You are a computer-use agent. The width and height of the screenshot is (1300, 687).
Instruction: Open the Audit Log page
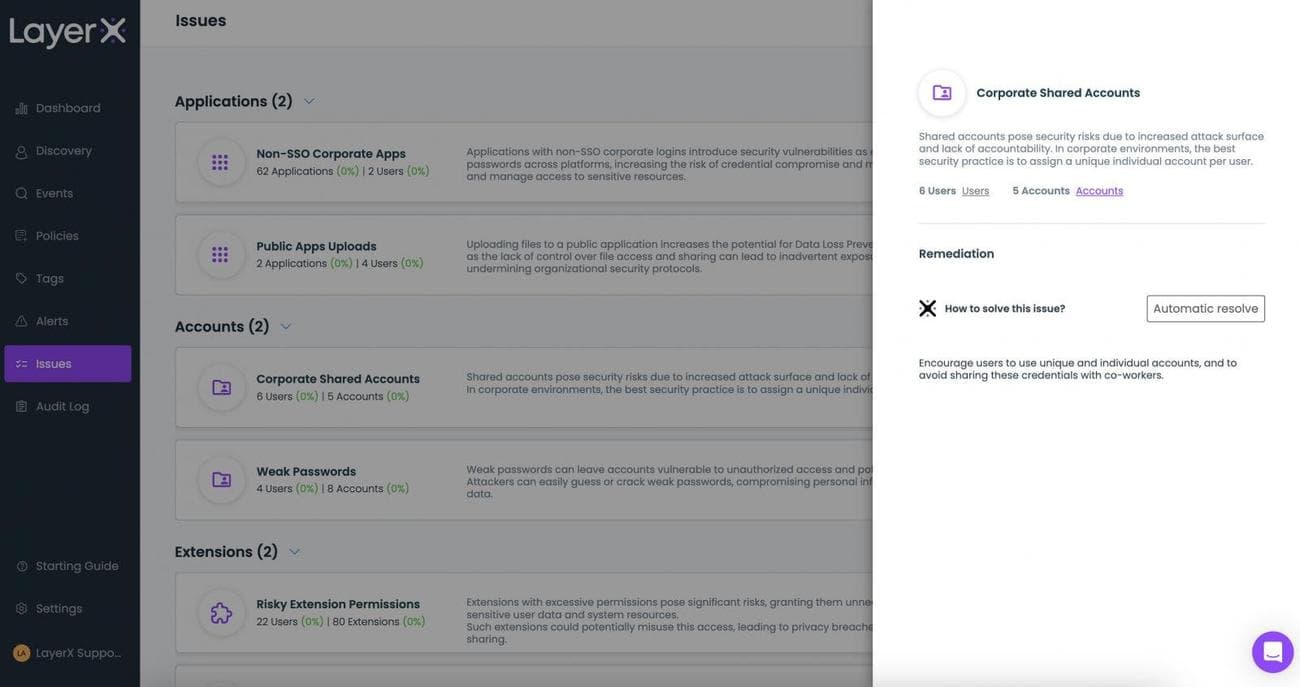point(62,406)
